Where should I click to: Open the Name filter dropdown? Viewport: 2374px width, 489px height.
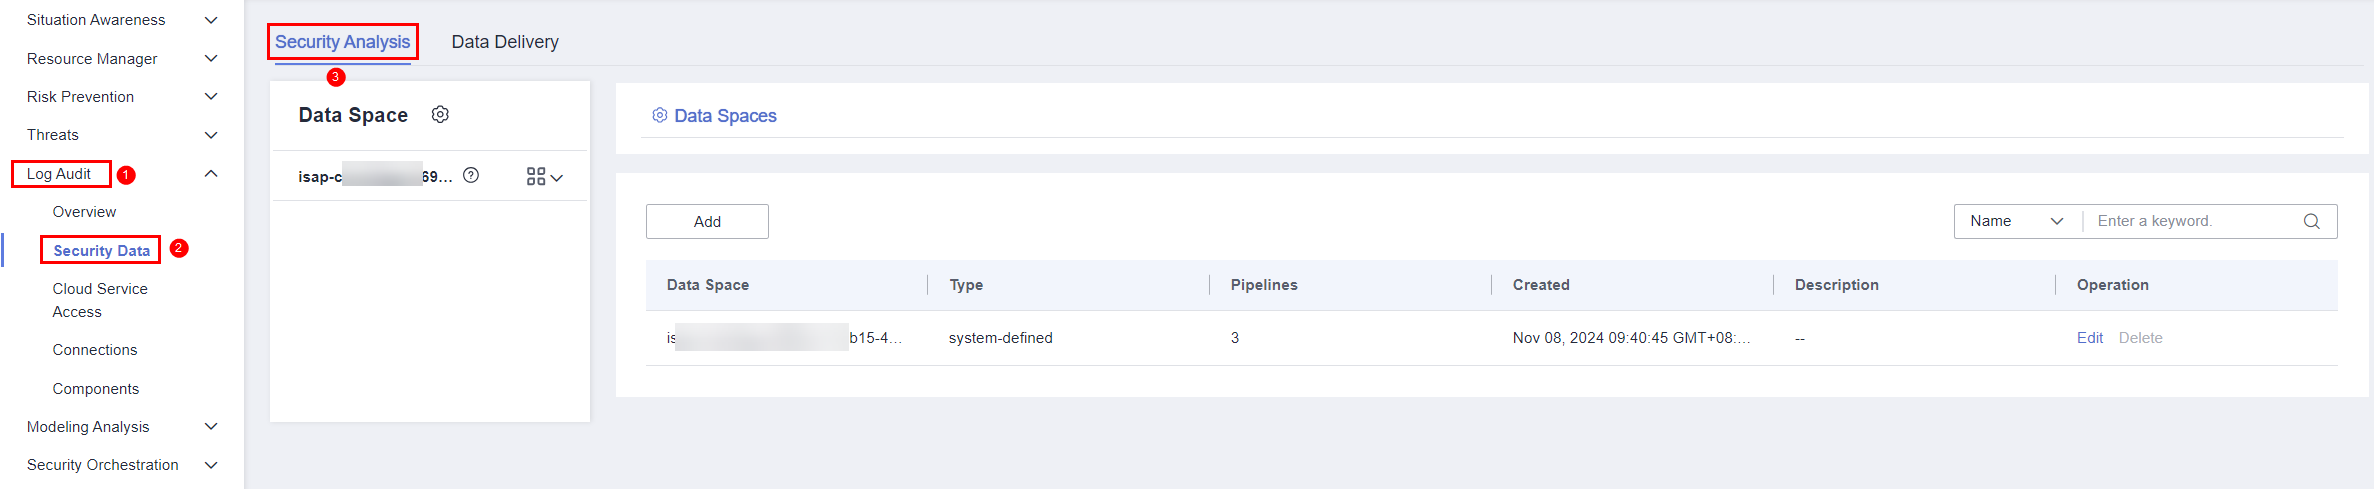point(2016,222)
